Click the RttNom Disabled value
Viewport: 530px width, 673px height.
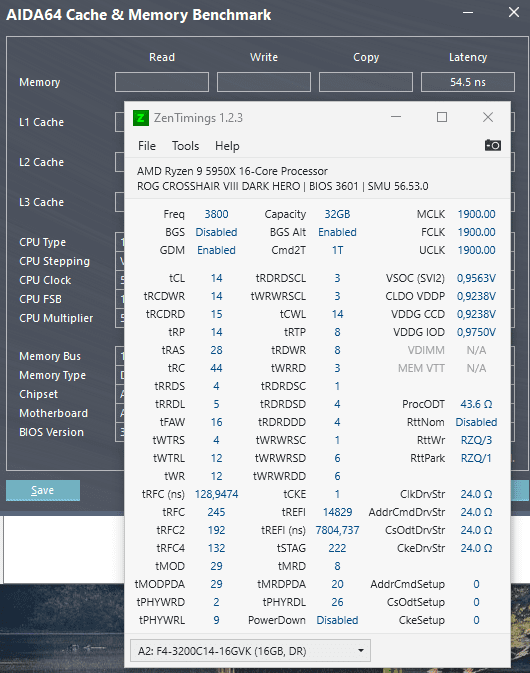(x=476, y=422)
